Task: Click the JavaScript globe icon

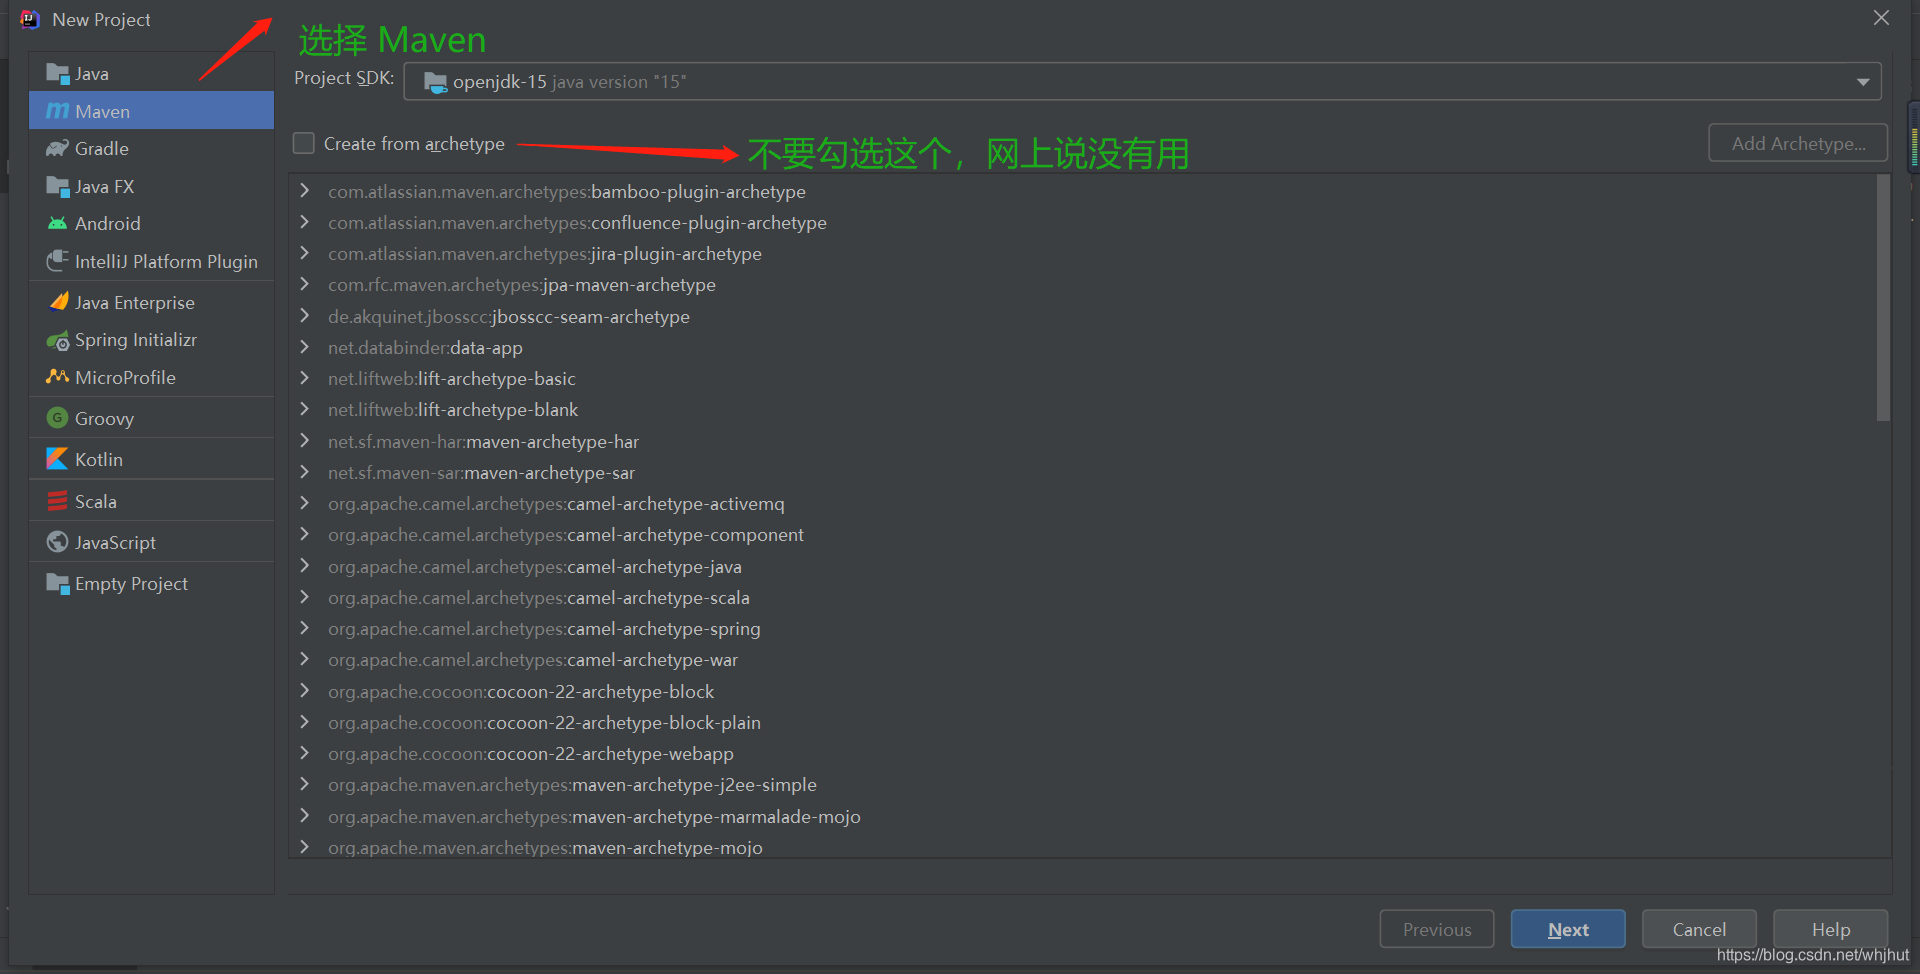Action: pyautogui.click(x=57, y=542)
